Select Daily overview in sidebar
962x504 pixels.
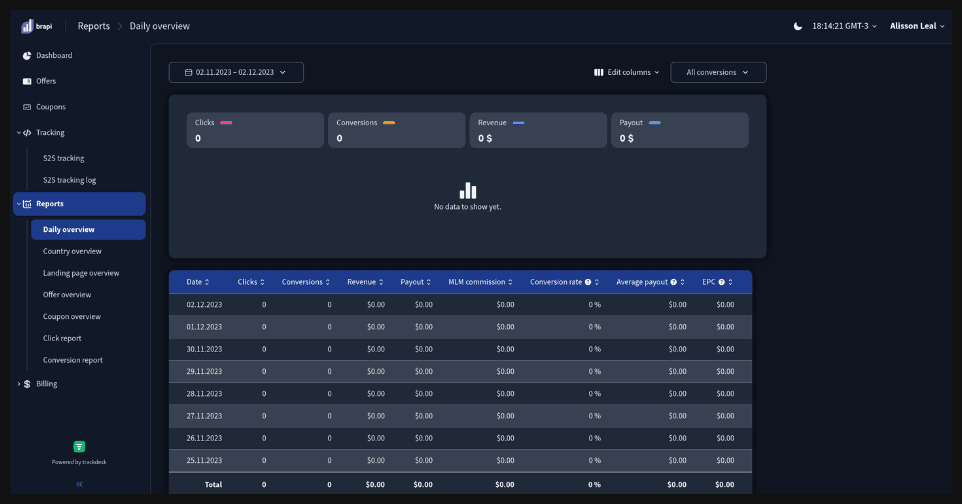tap(88, 230)
